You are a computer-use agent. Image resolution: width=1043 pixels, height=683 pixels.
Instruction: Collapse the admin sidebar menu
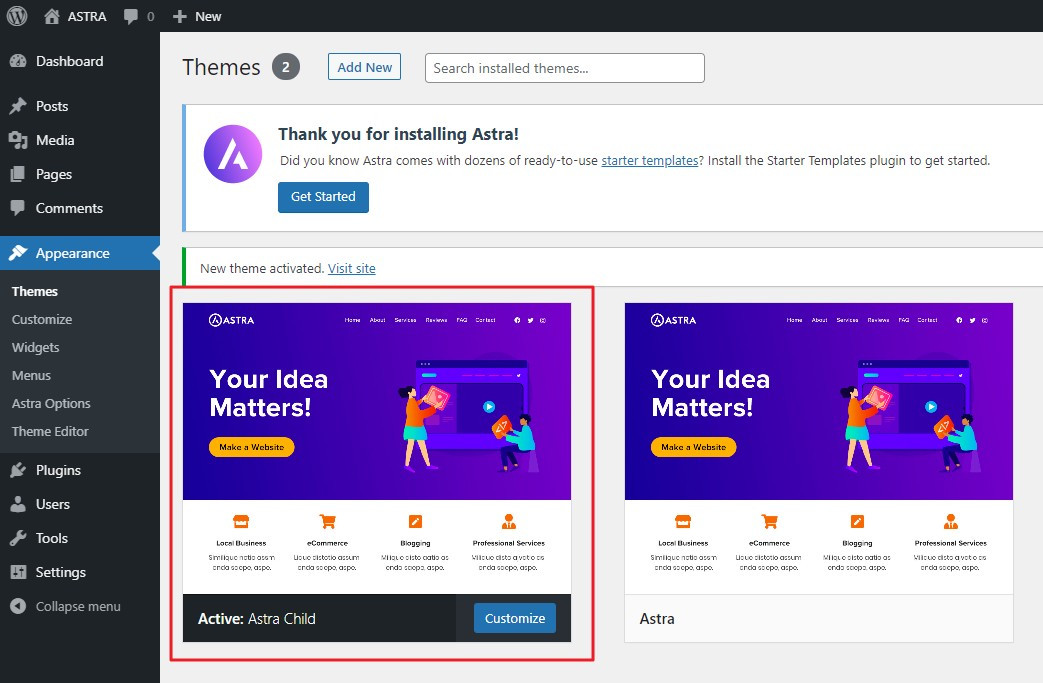click(x=78, y=607)
